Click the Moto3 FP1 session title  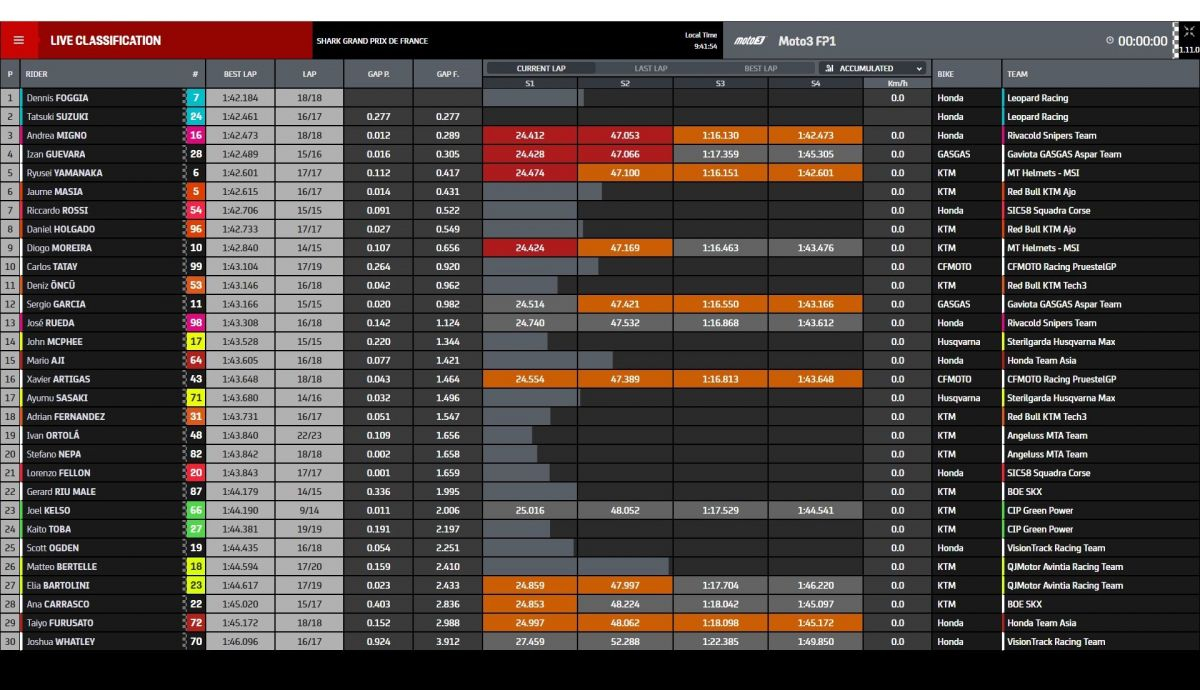(x=807, y=41)
